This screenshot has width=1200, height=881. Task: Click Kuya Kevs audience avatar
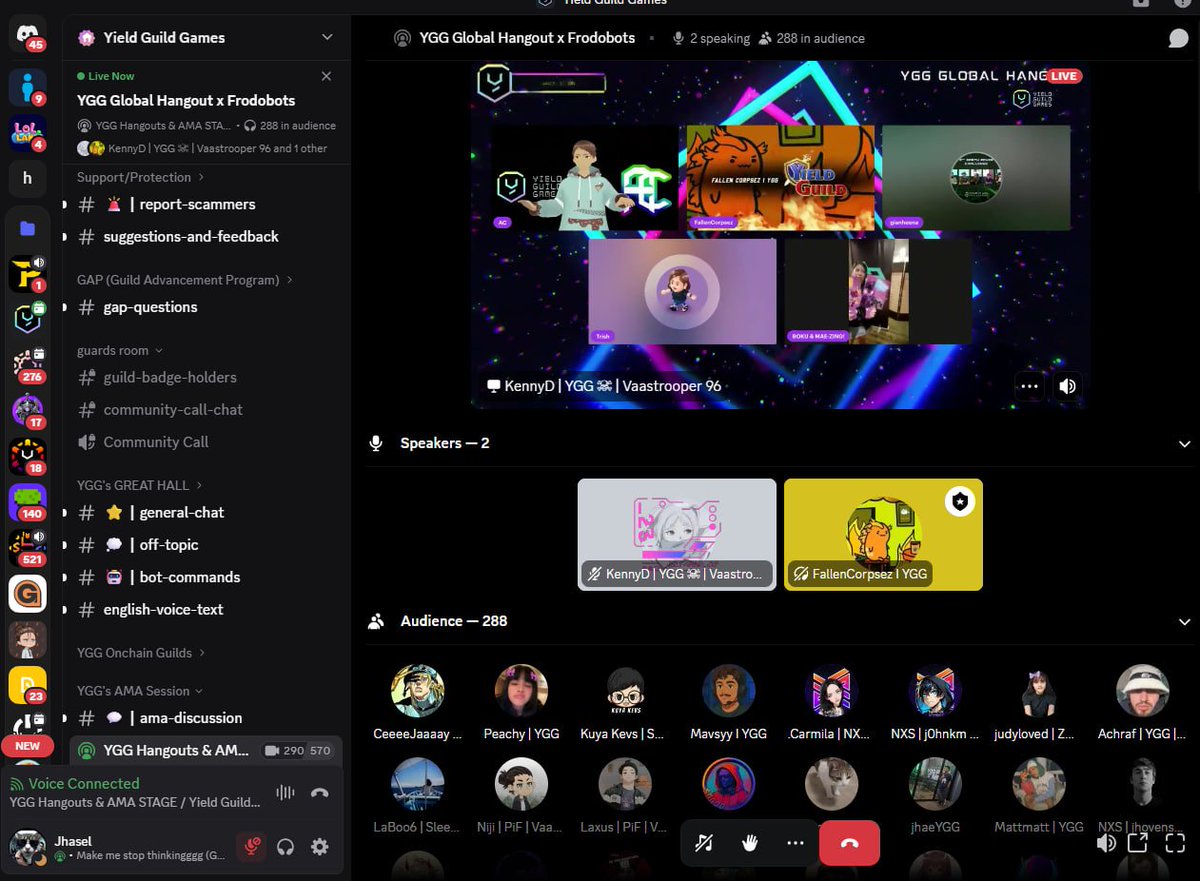[625, 691]
